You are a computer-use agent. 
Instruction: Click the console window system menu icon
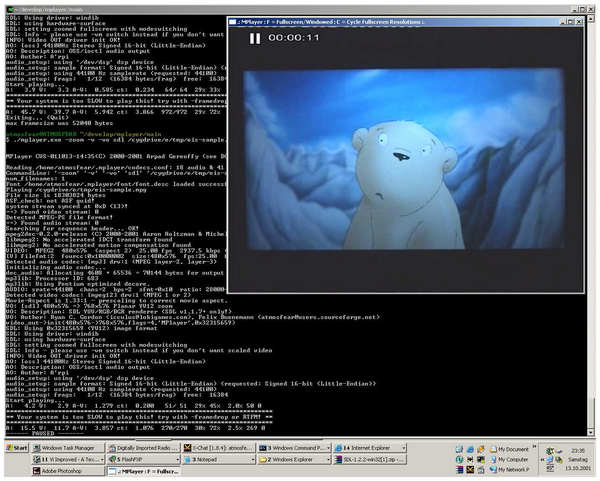point(10,9)
